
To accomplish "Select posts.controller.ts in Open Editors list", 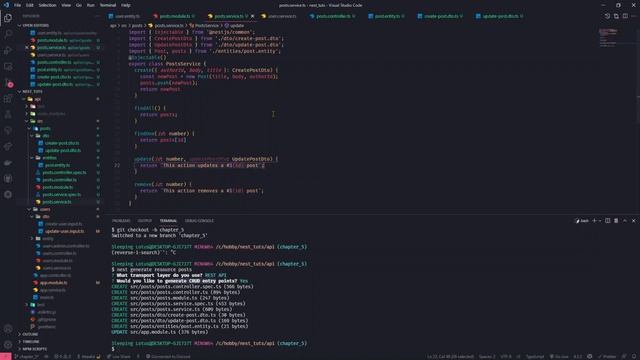I will pos(60,62).
